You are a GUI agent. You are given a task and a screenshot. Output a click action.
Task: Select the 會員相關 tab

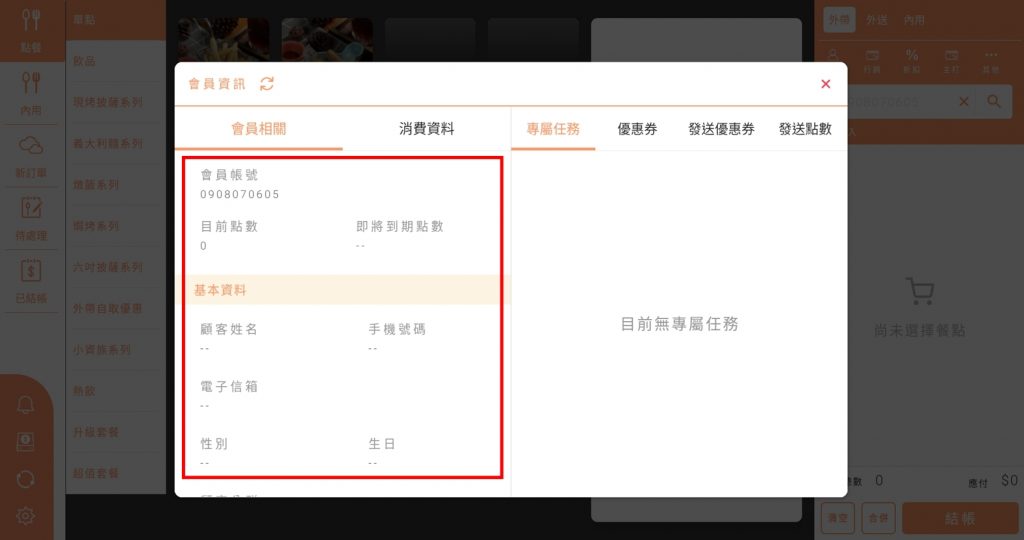259,129
